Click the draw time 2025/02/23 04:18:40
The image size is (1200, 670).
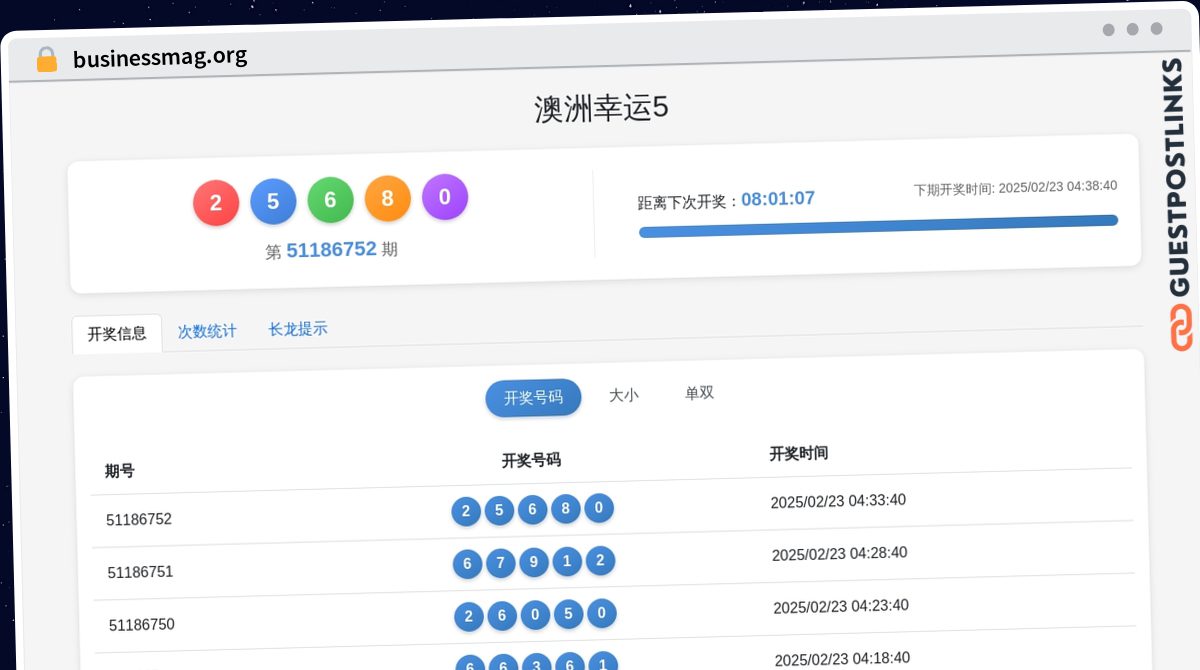click(842, 658)
